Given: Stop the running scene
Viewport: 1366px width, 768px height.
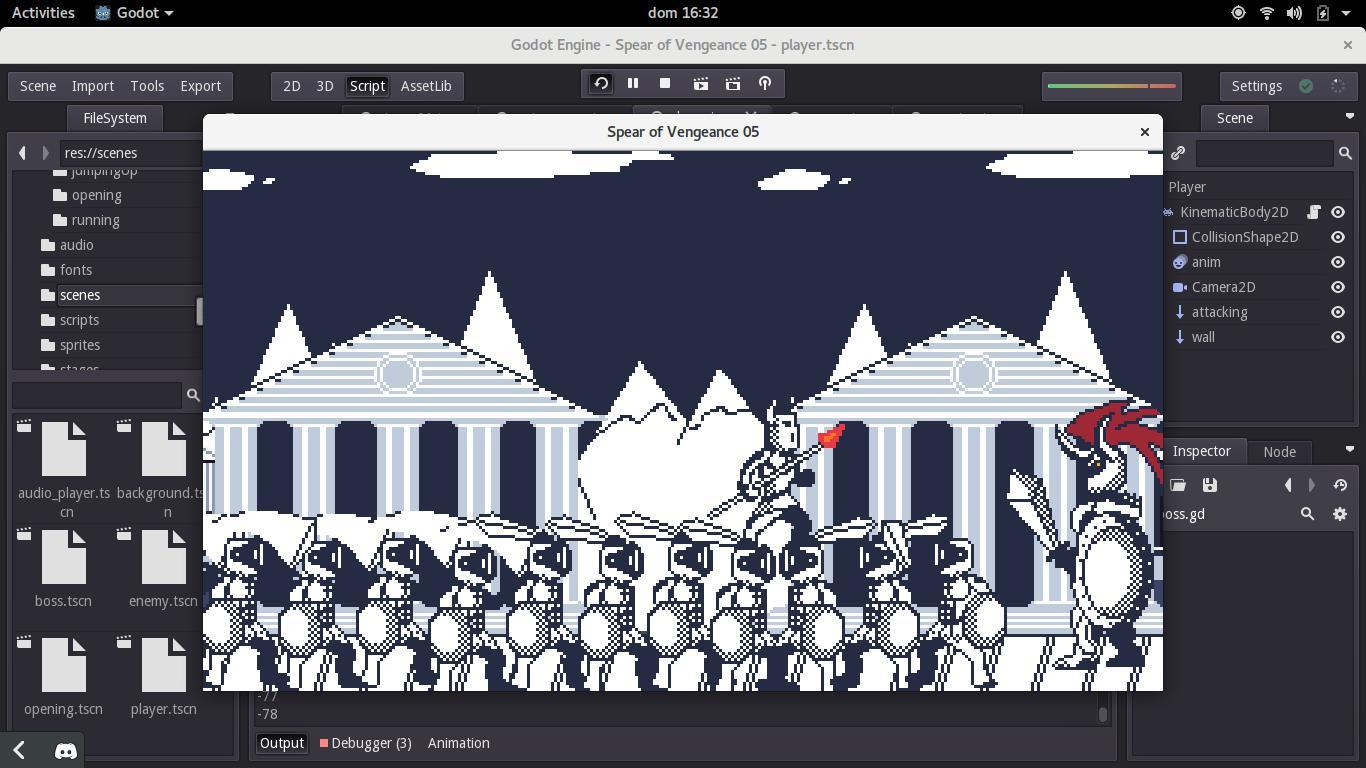Looking at the screenshot, I should [x=665, y=84].
